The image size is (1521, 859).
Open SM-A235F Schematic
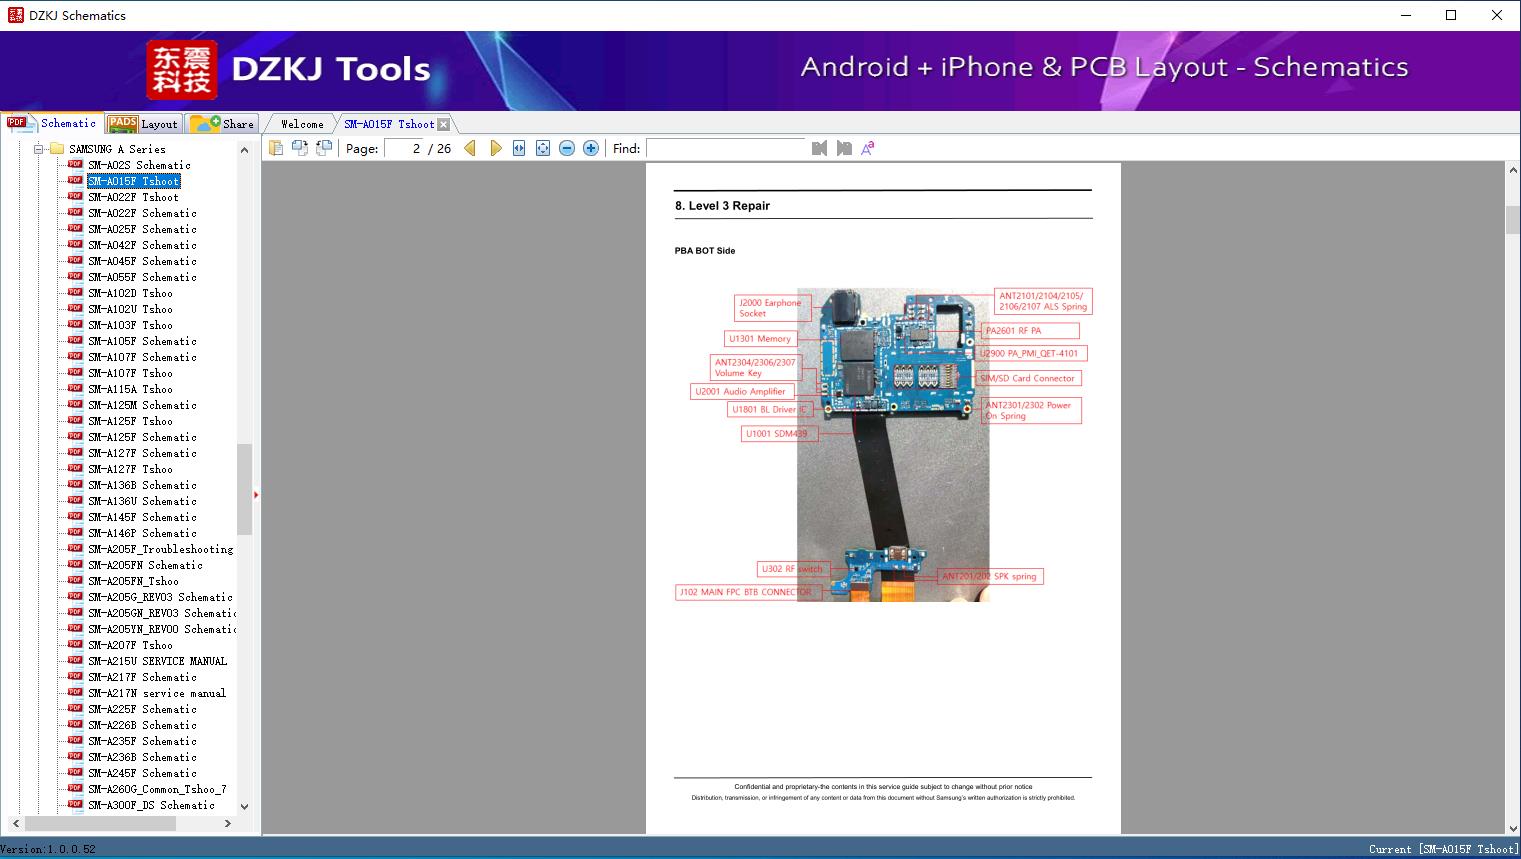click(142, 741)
